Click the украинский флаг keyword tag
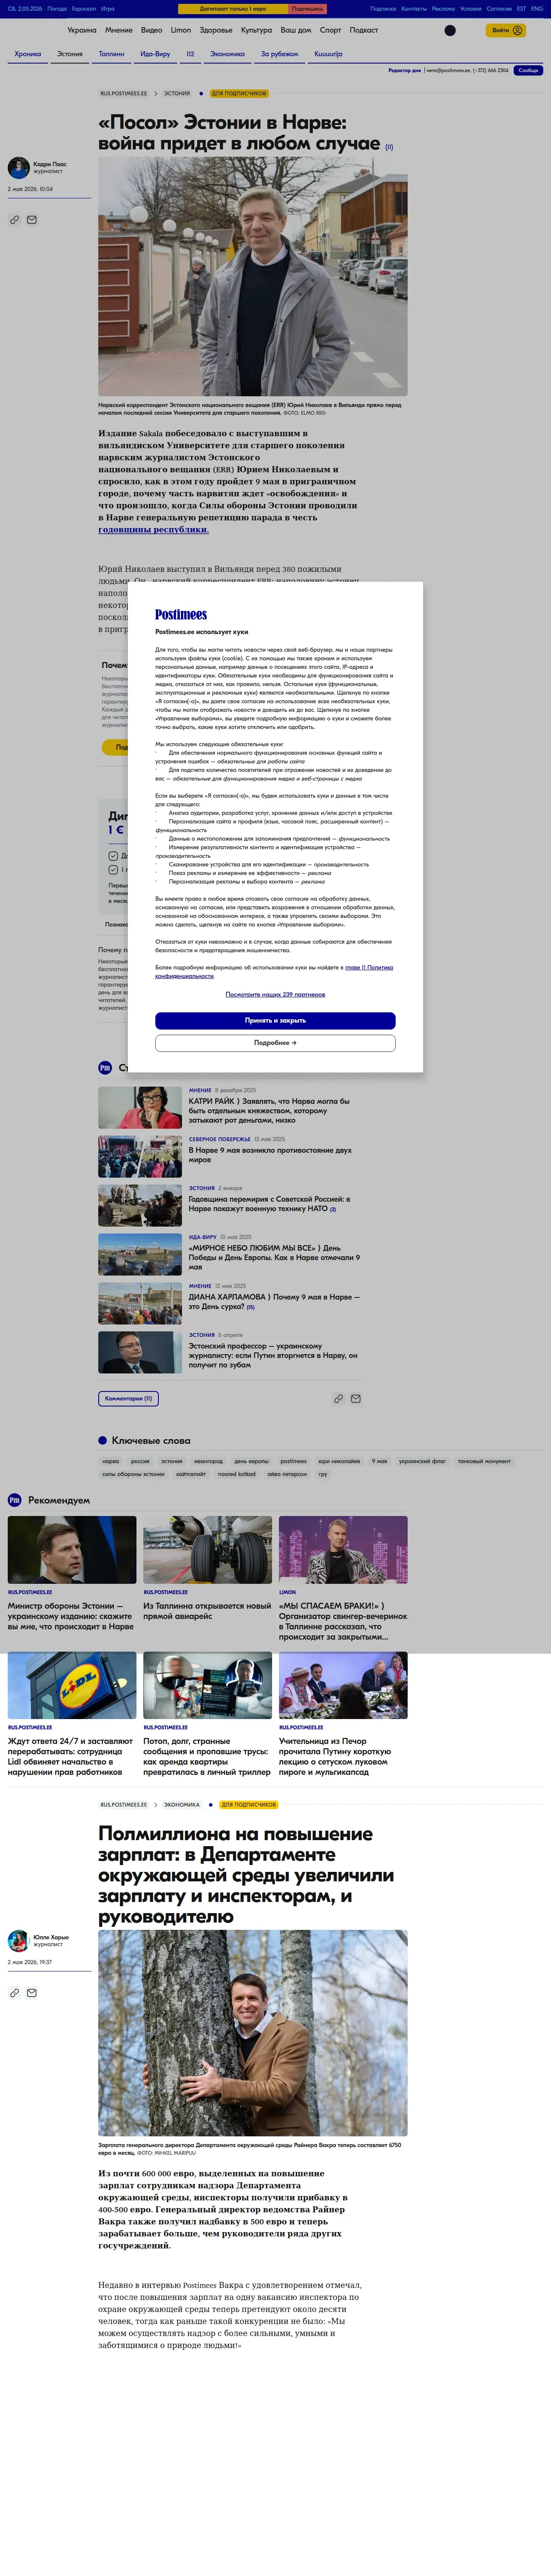 422,1461
